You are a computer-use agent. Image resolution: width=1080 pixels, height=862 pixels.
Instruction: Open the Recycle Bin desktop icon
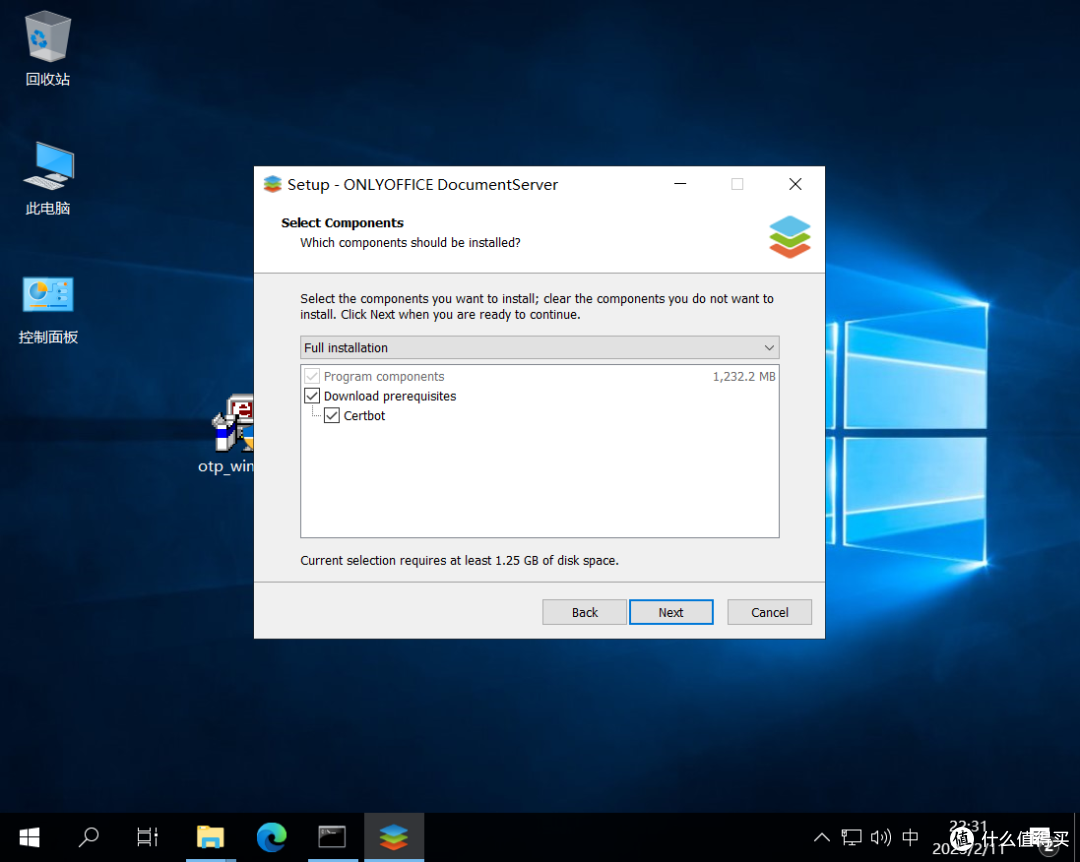tap(48, 48)
